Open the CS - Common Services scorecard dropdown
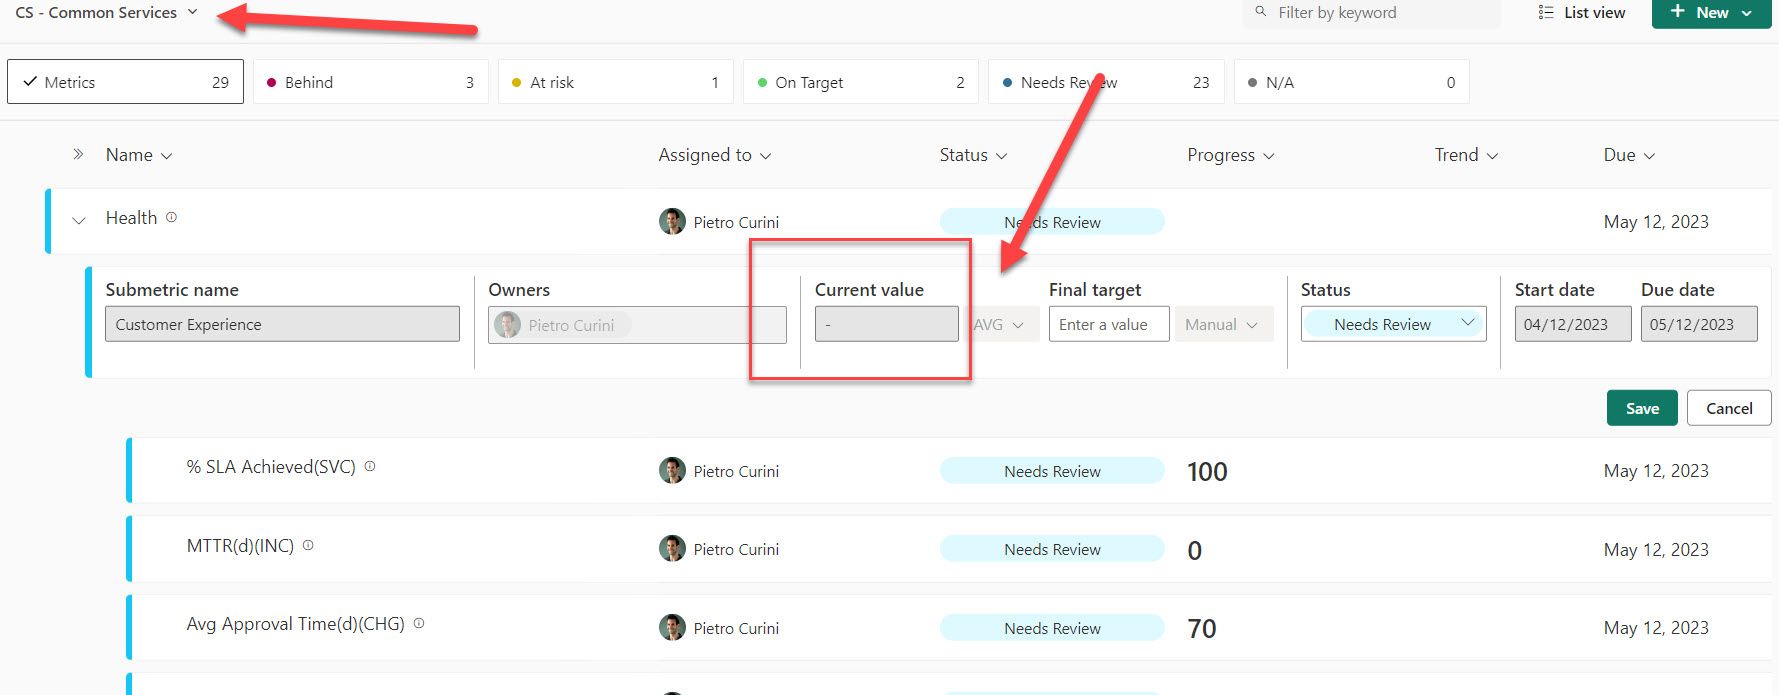The image size is (1779, 695). (x=106, y=13)
